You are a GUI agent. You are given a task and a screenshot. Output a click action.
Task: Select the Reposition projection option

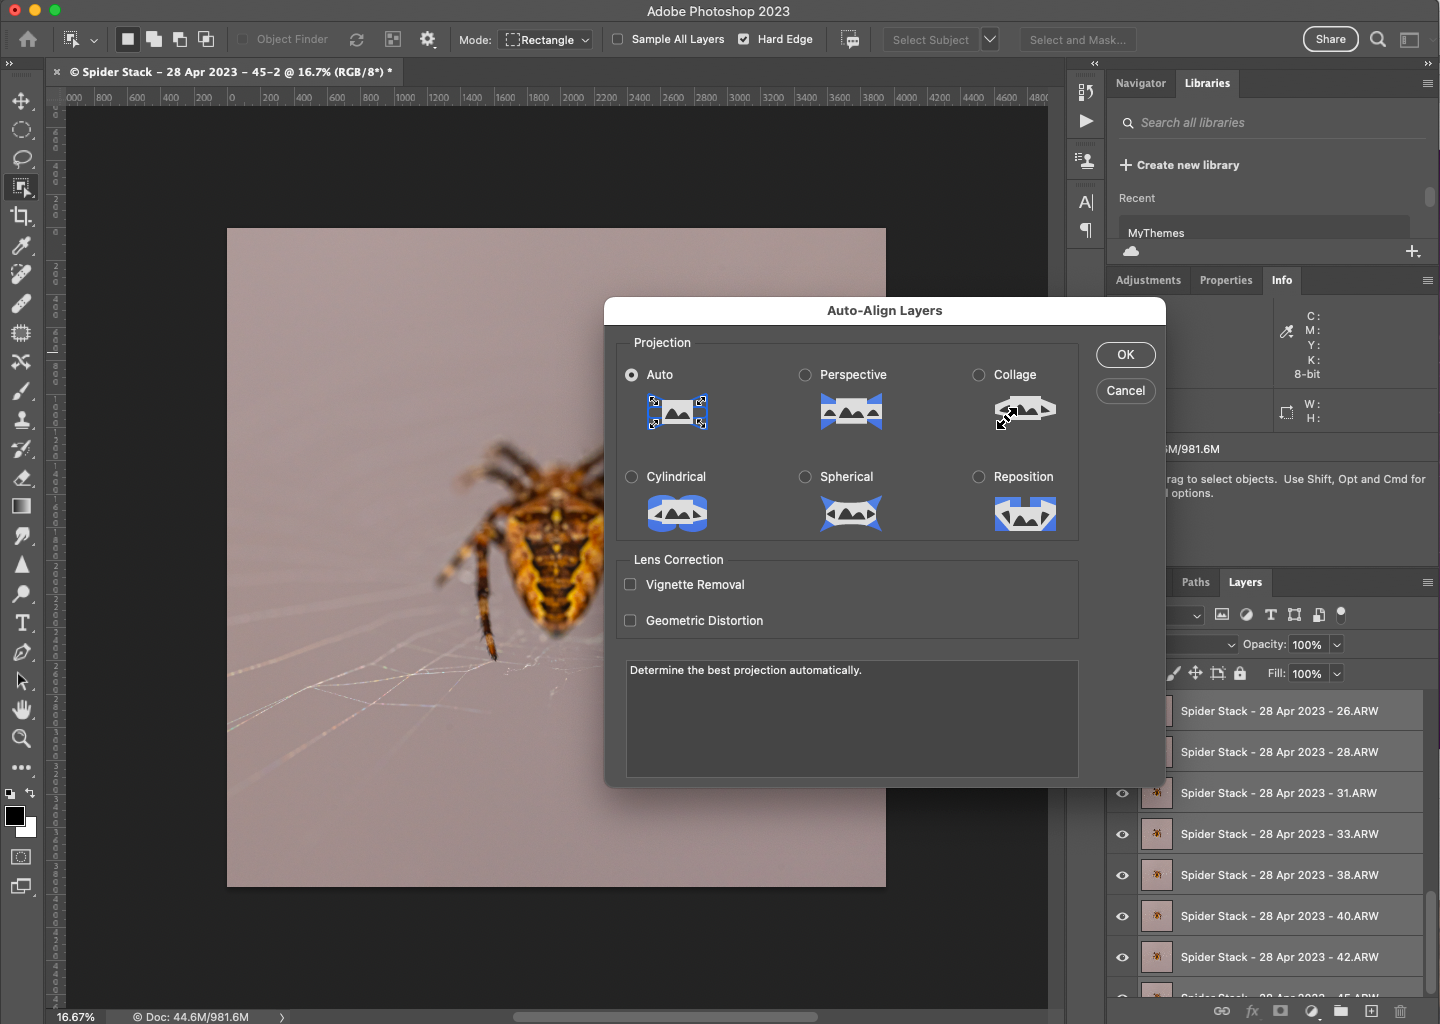[979, 477]
